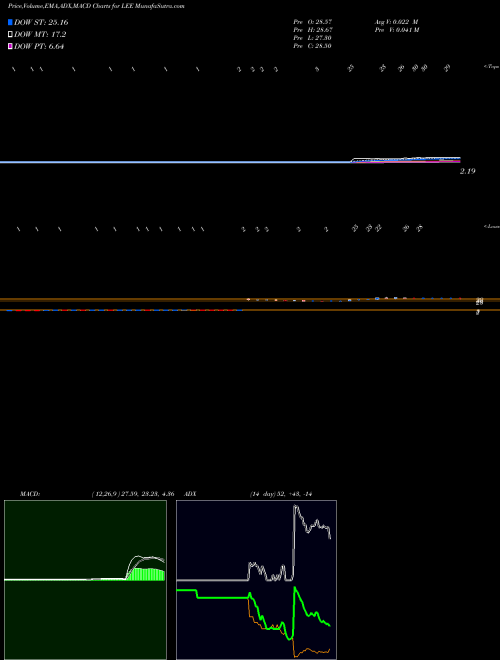The width and height of the screenshot is (500, 660).
Task: Click the magenta DOW PT legend swatch
Action: pos(10,46)
